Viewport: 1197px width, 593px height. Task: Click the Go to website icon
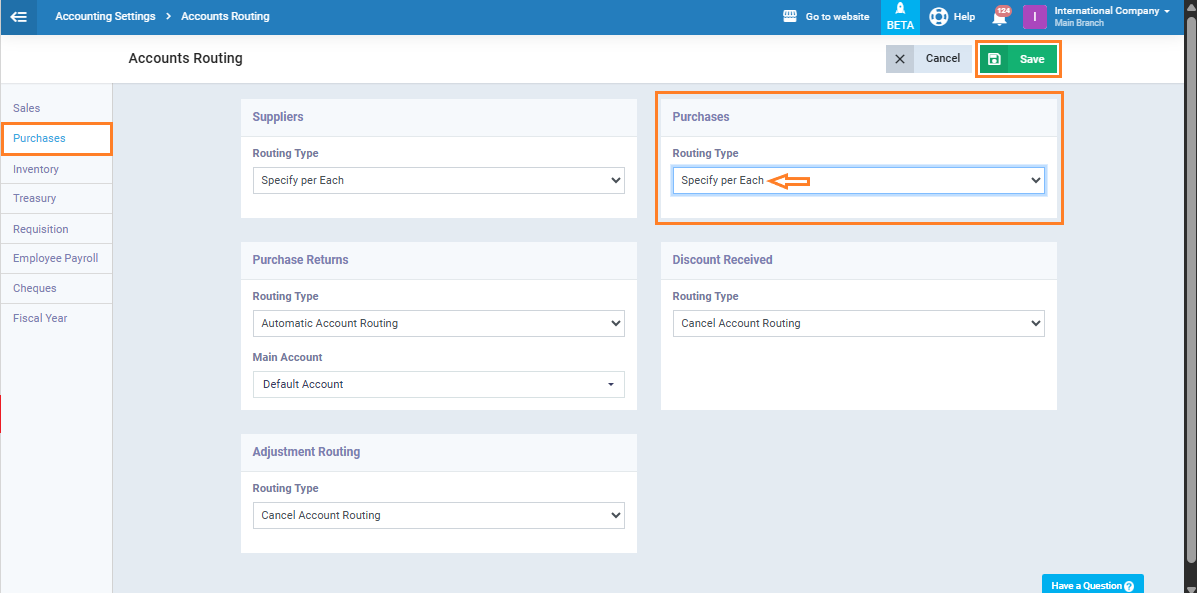tap(789, 17)
